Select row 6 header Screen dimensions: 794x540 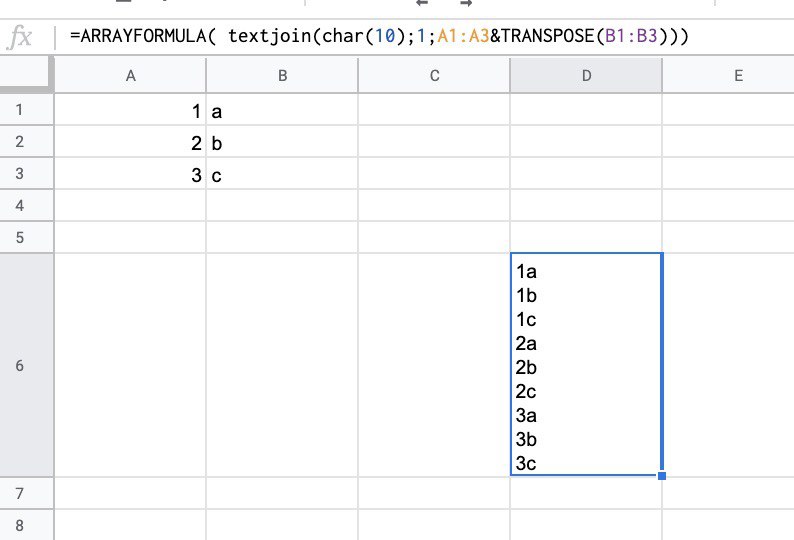coord(26,365)
